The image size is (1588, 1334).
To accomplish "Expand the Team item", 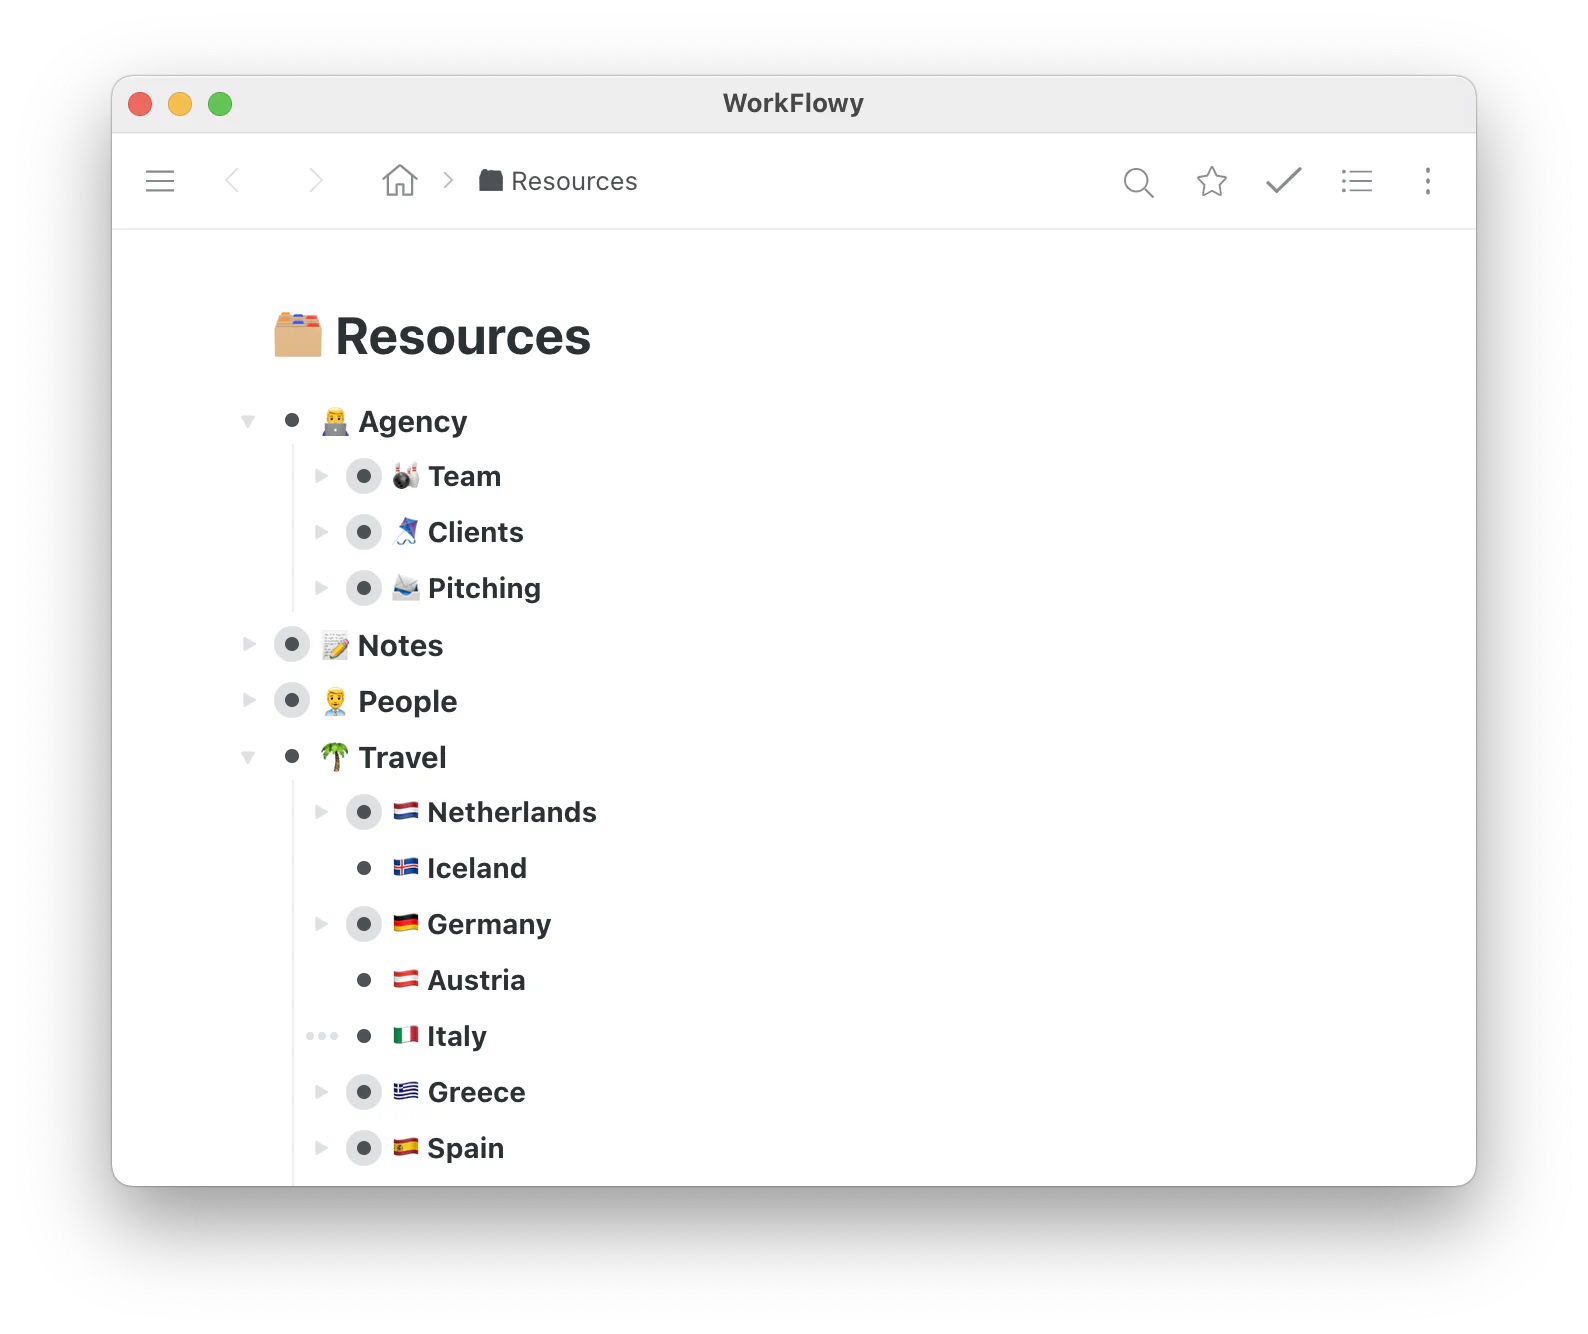I will (x=321, y=476).
